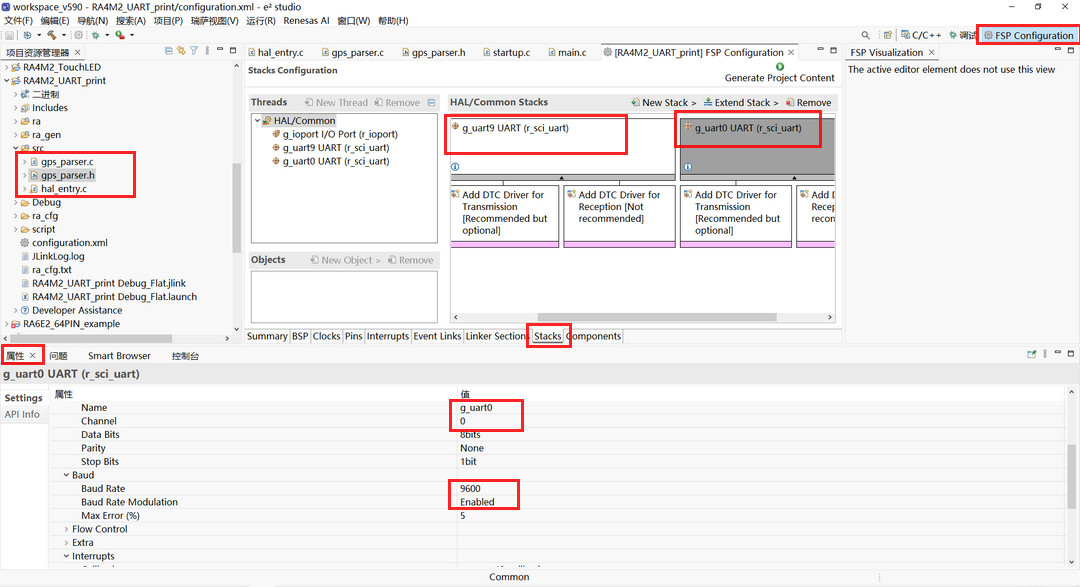Image resolution: width=1080 pixels, height=587 pixels.
Task: Expand the Extra property group
Action: click(x=67, y=543)
